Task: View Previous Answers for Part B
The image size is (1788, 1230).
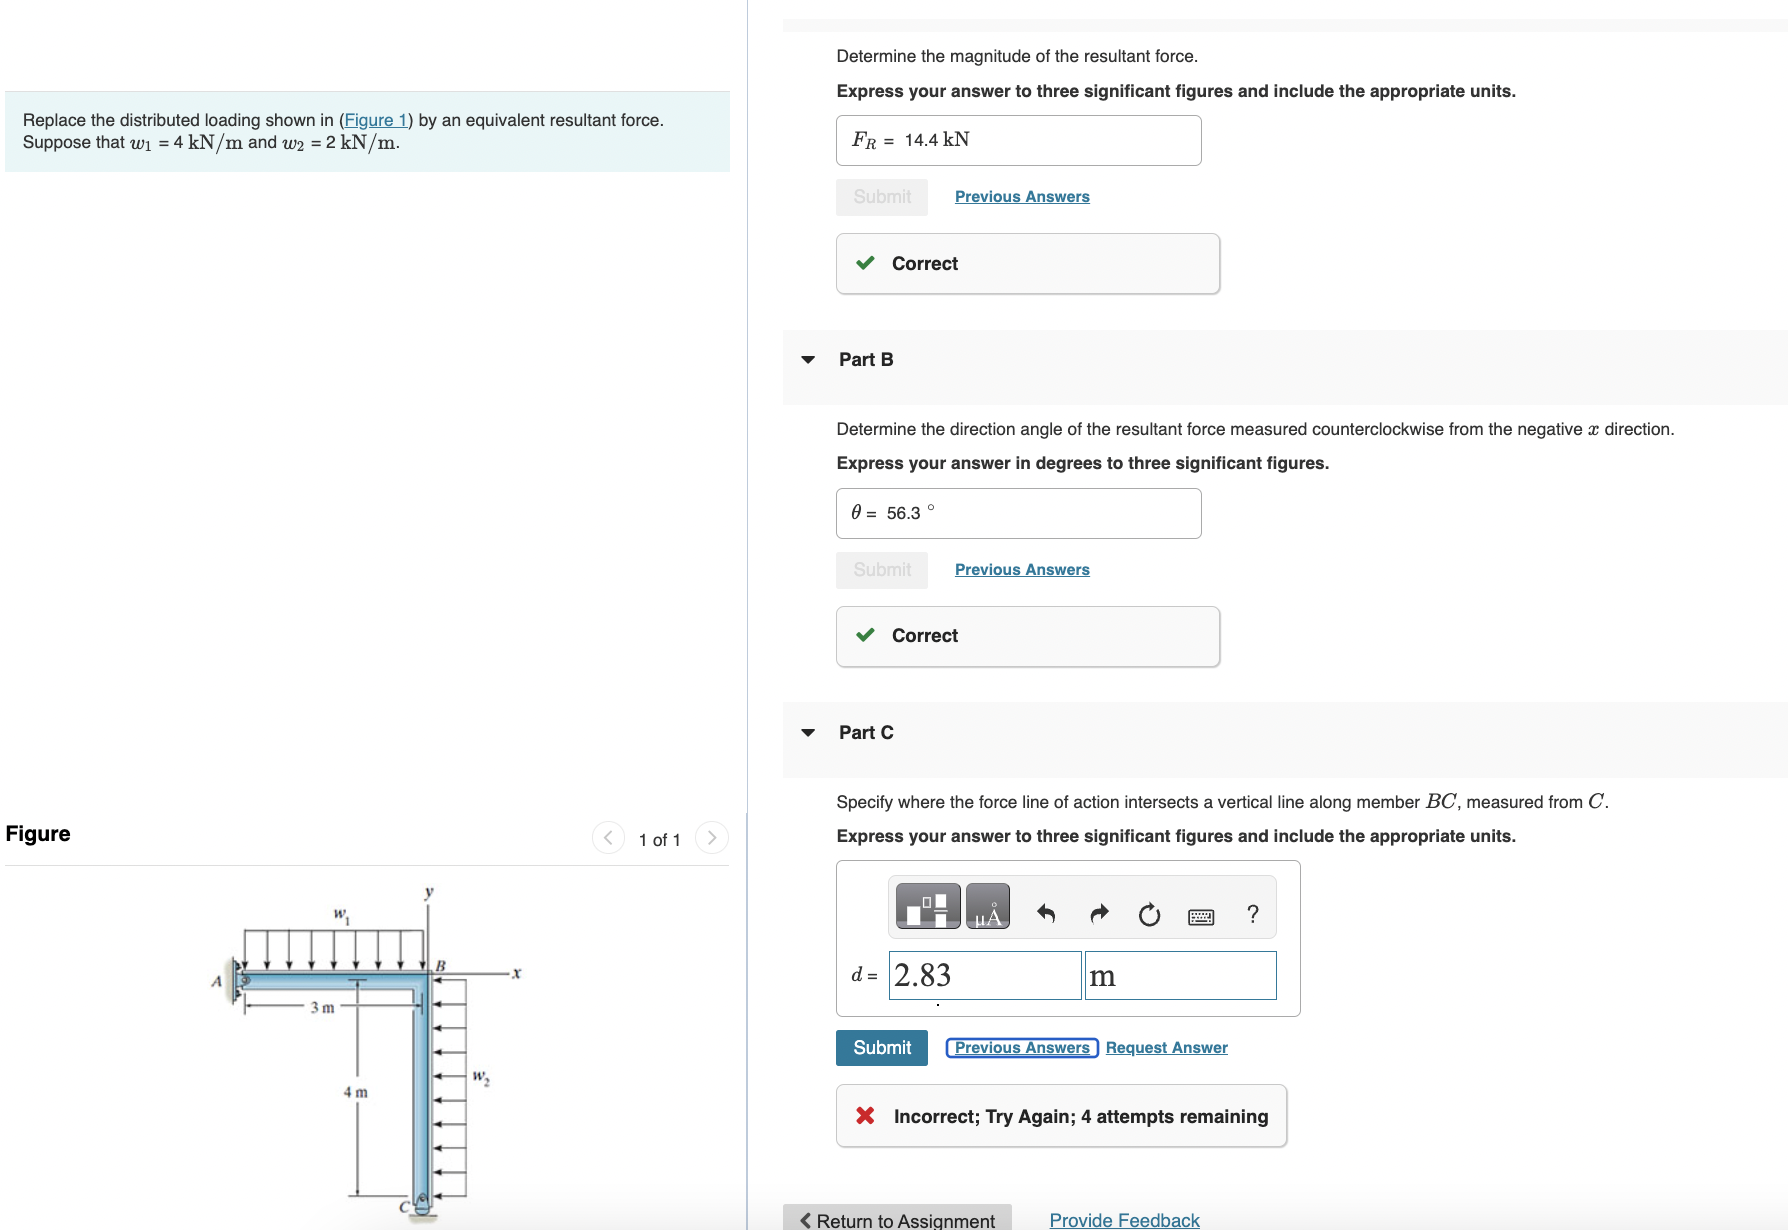Action: pyautogui.click(x=1022, y=570)
